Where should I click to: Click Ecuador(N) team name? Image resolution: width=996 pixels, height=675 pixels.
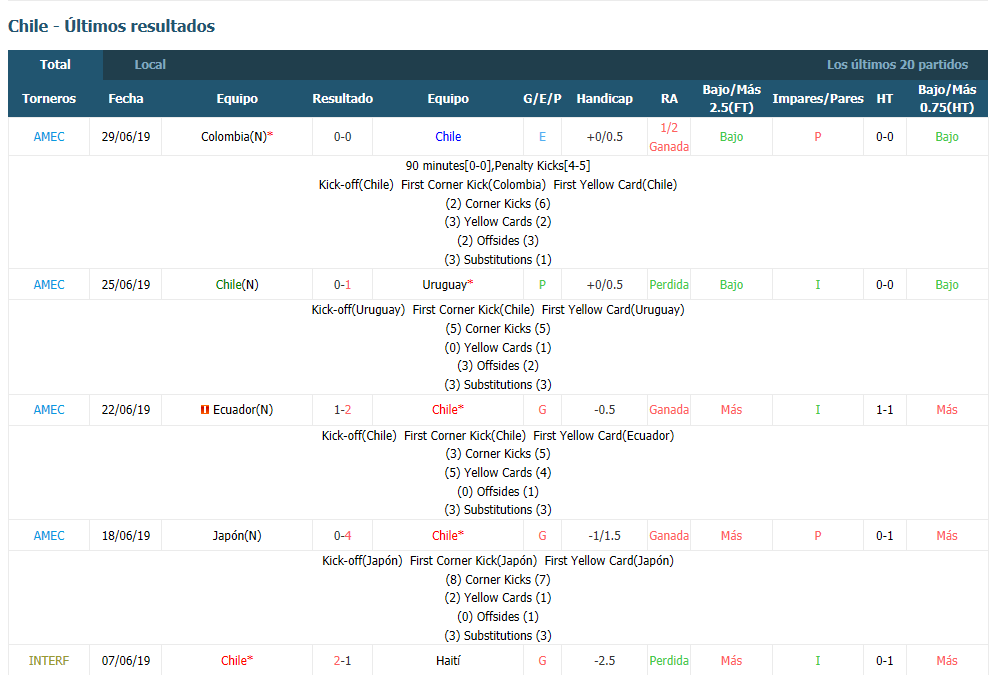coord(243,410)
